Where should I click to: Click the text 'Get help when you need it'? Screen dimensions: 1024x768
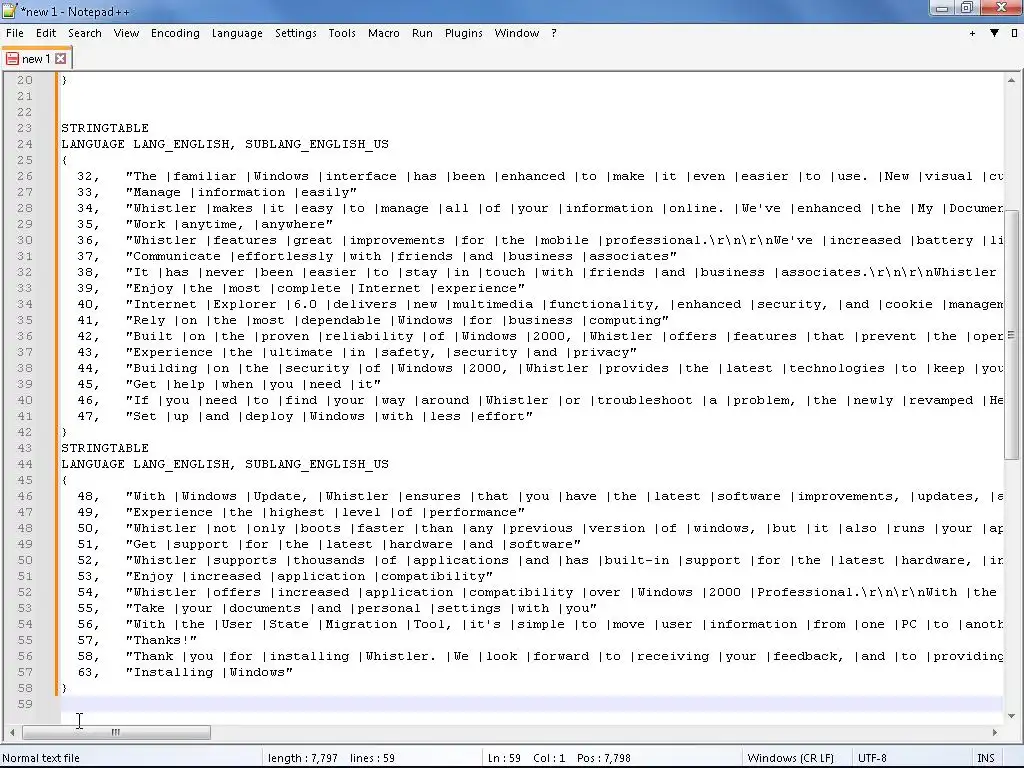click(x=253, y=384)
